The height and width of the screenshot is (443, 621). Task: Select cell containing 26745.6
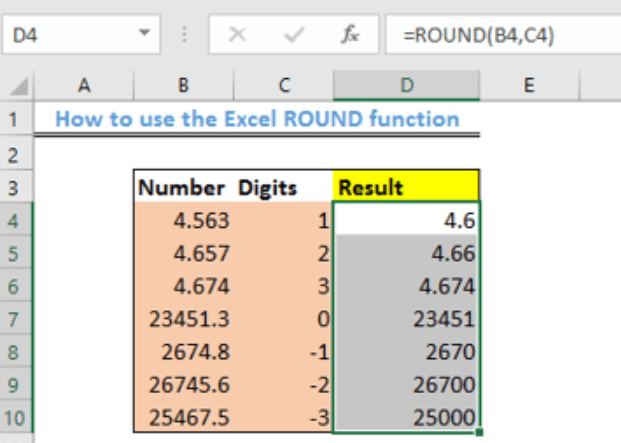click(183, 384)
